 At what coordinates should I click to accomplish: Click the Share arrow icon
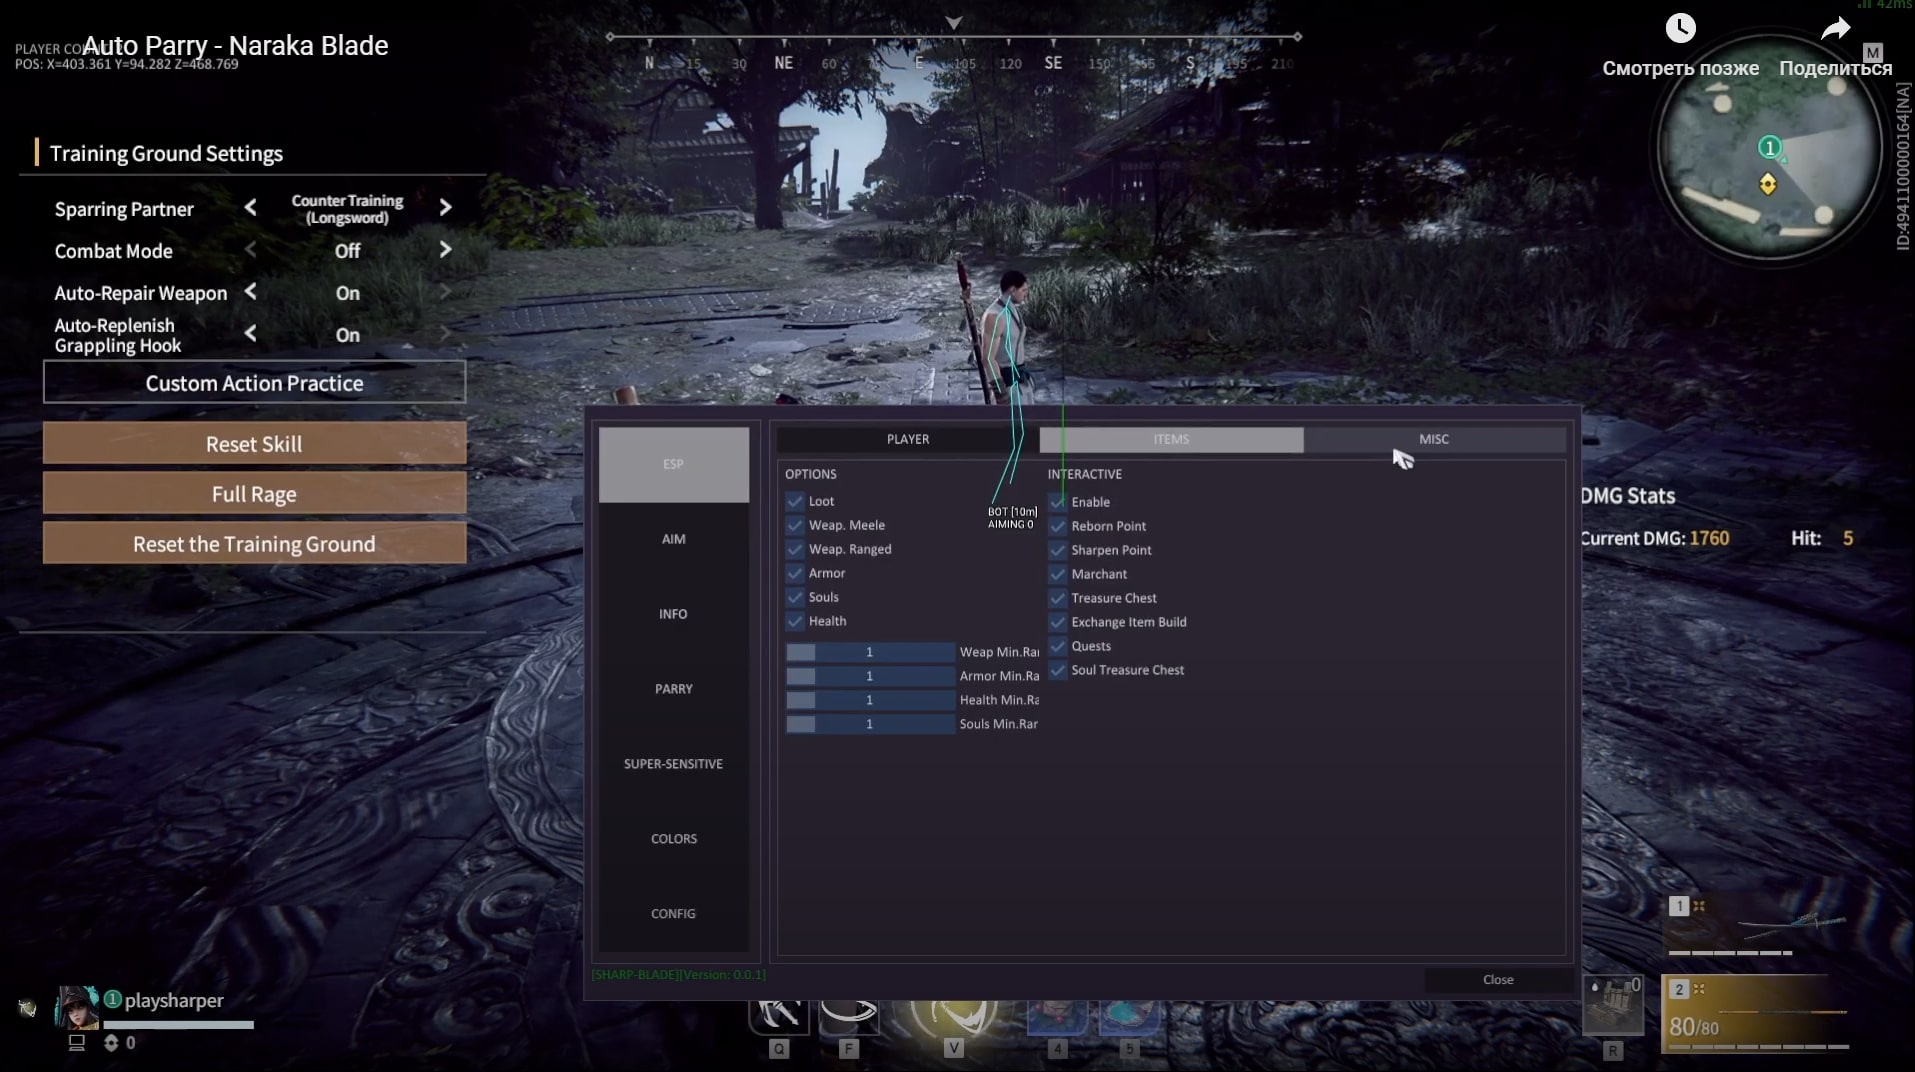1835,28
